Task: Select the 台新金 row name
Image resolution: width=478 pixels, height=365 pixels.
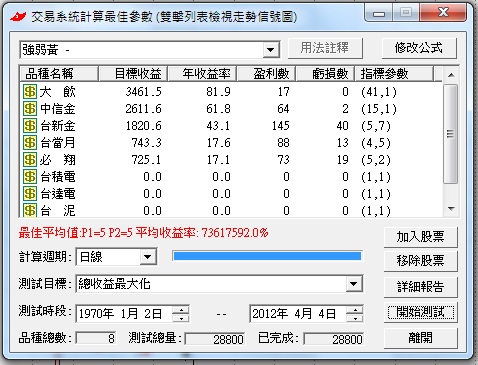Action: [58, 126]
